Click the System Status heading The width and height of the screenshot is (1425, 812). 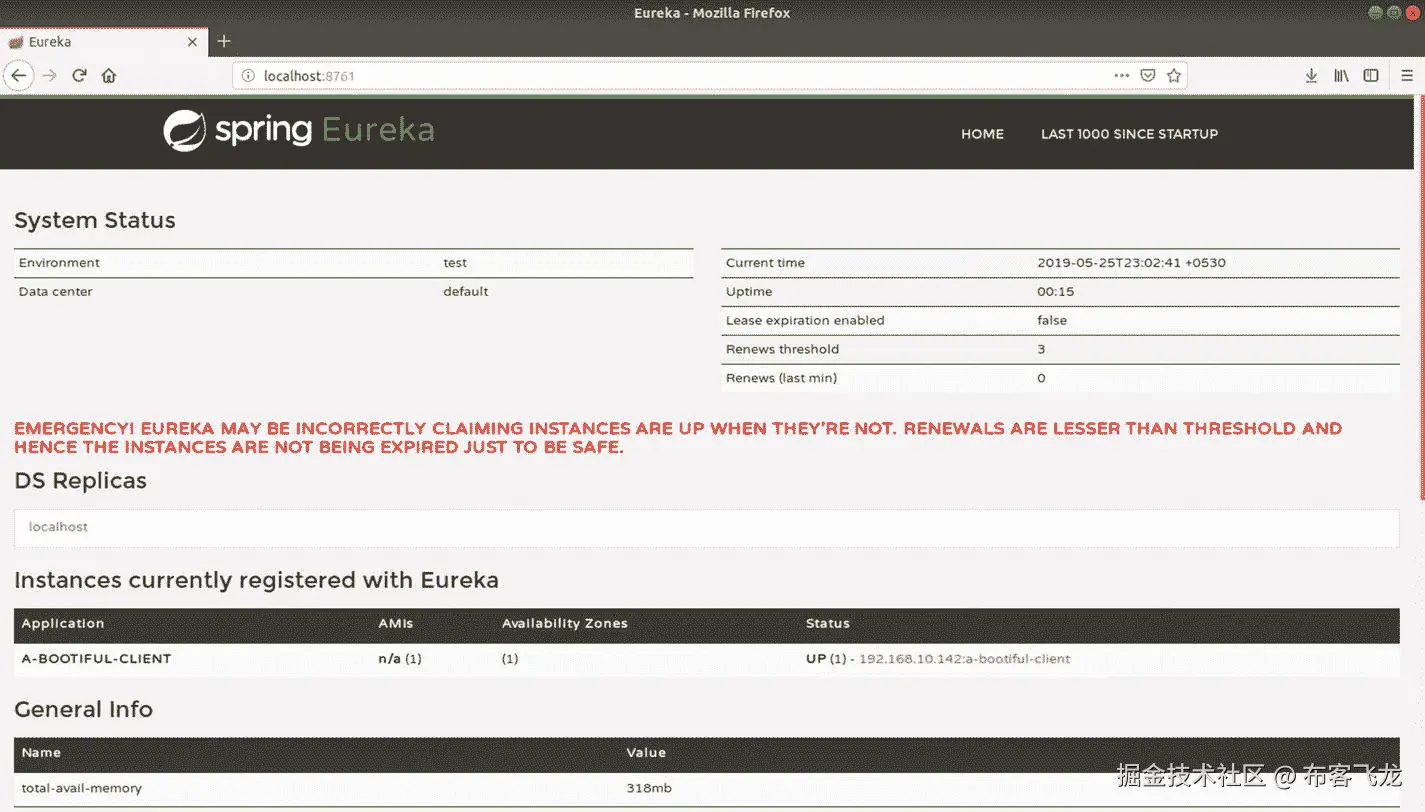click(x=95, y=221)
